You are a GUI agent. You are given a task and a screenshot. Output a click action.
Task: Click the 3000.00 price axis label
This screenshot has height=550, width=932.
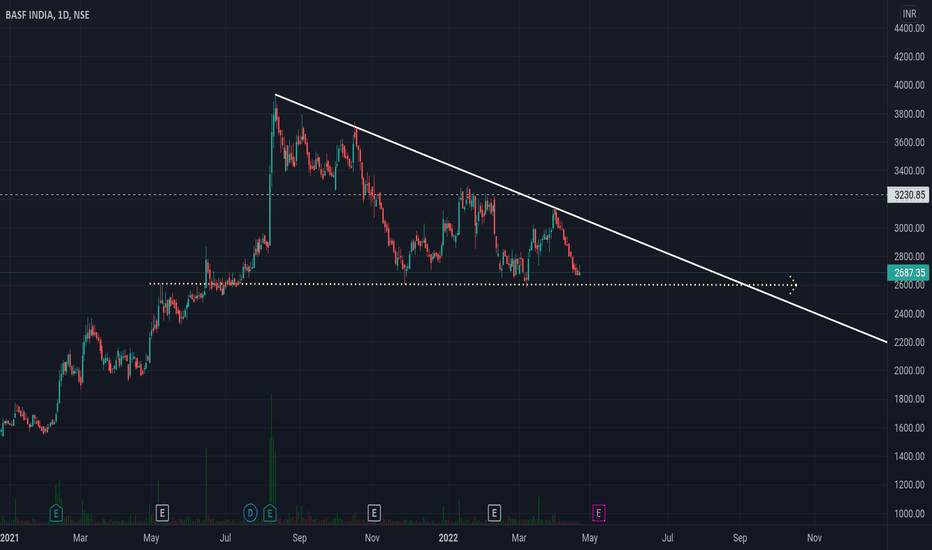[909, 228]
